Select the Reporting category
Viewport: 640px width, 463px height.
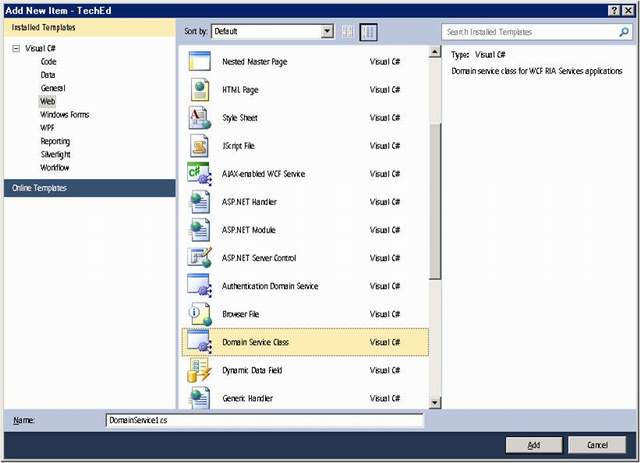55,141
